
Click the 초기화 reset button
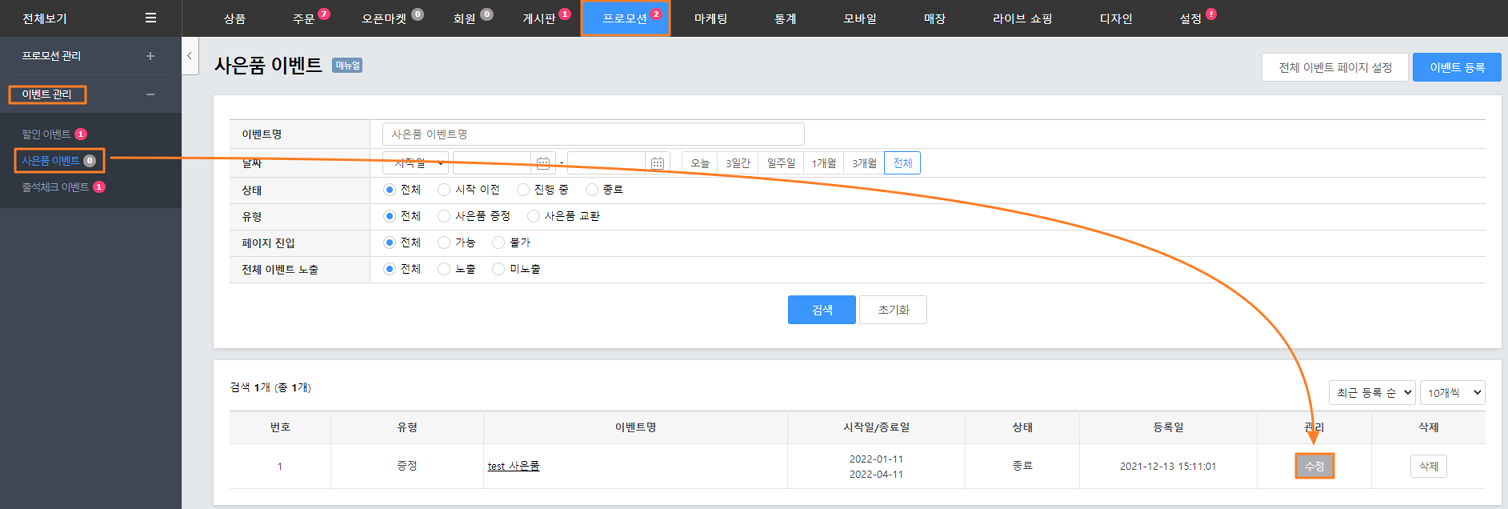[x=893, y=310]
